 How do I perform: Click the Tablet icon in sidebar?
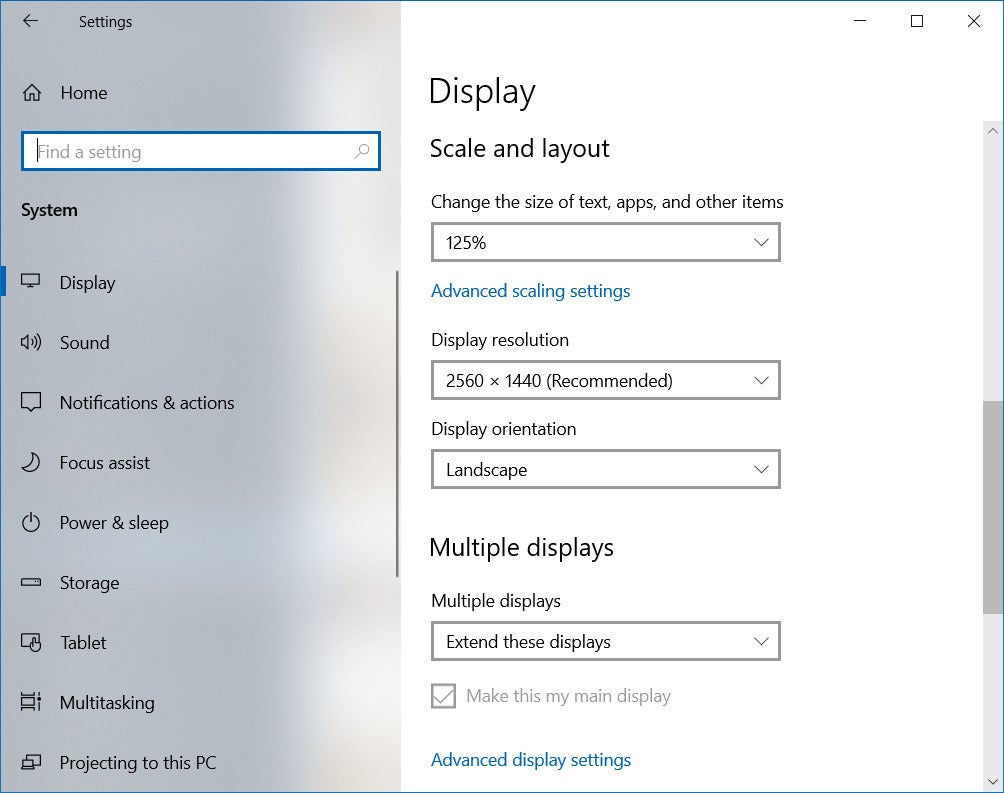pos(31,643)
